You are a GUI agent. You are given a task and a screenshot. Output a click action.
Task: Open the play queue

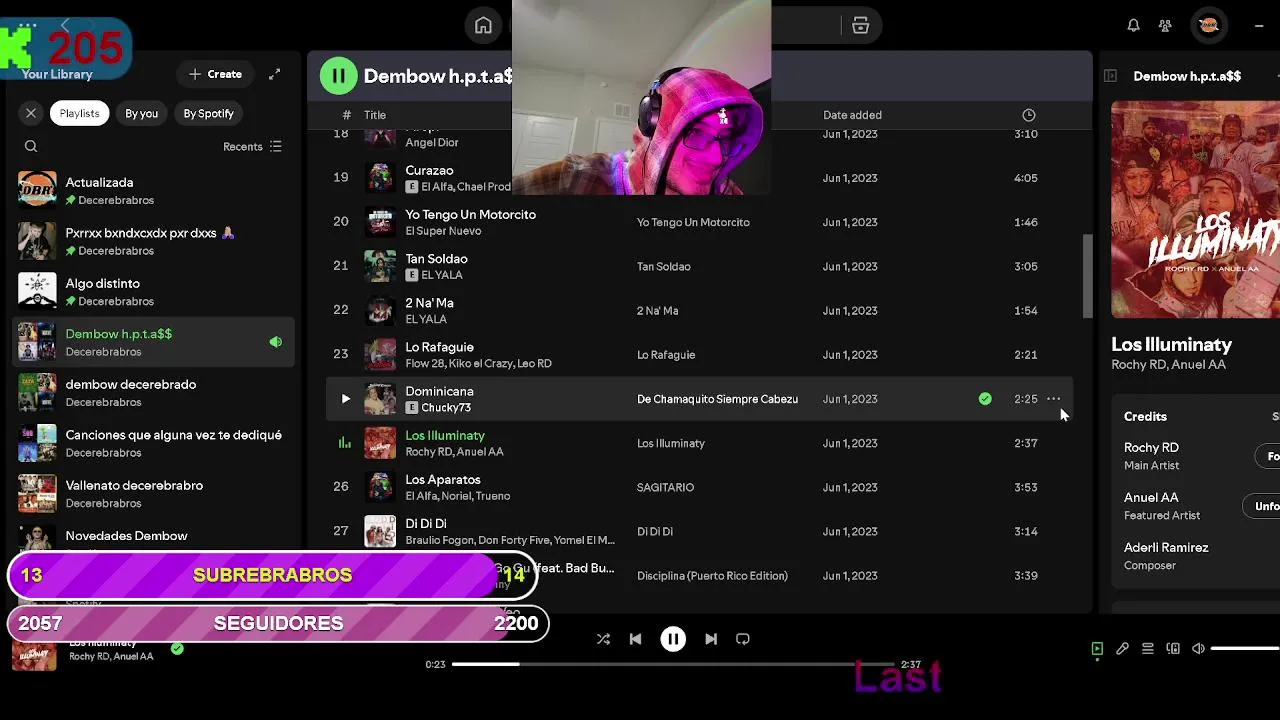(1148, 649)
